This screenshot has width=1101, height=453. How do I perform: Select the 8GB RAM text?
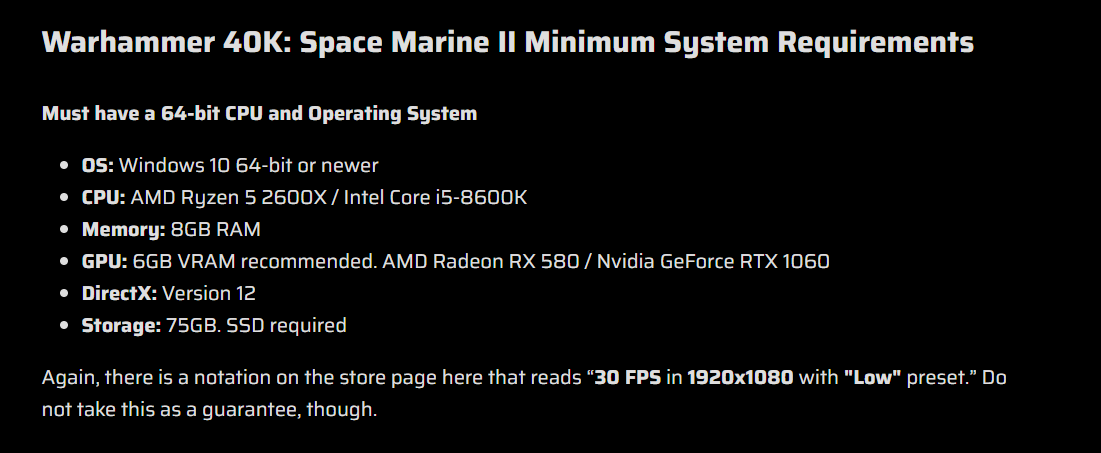point(216,230)
